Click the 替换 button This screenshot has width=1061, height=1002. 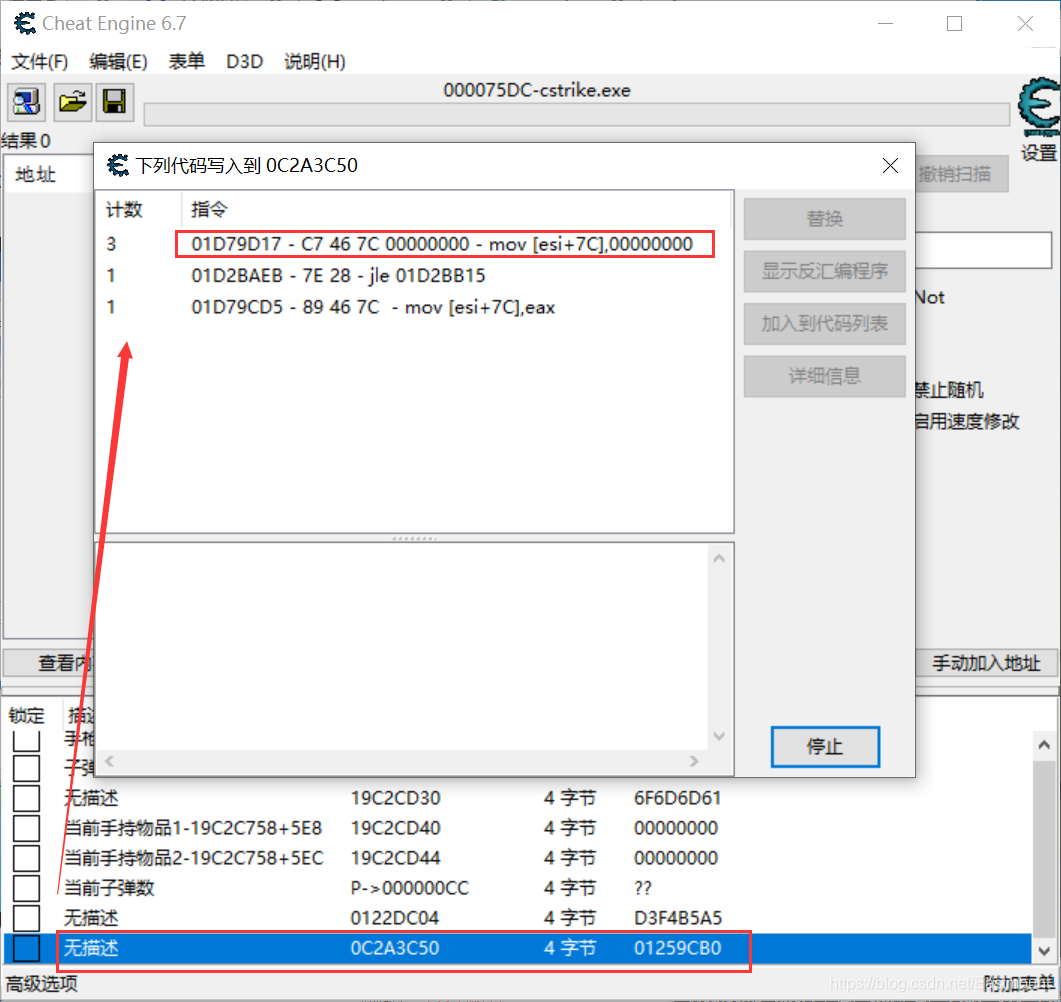[x=824, y=219]
